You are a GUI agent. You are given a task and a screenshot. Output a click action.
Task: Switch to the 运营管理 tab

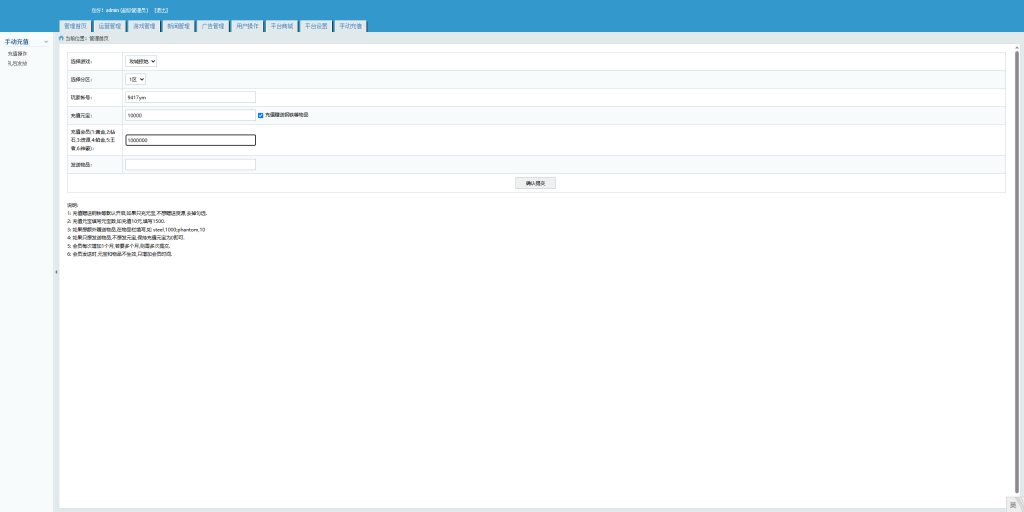coord(110,26)
